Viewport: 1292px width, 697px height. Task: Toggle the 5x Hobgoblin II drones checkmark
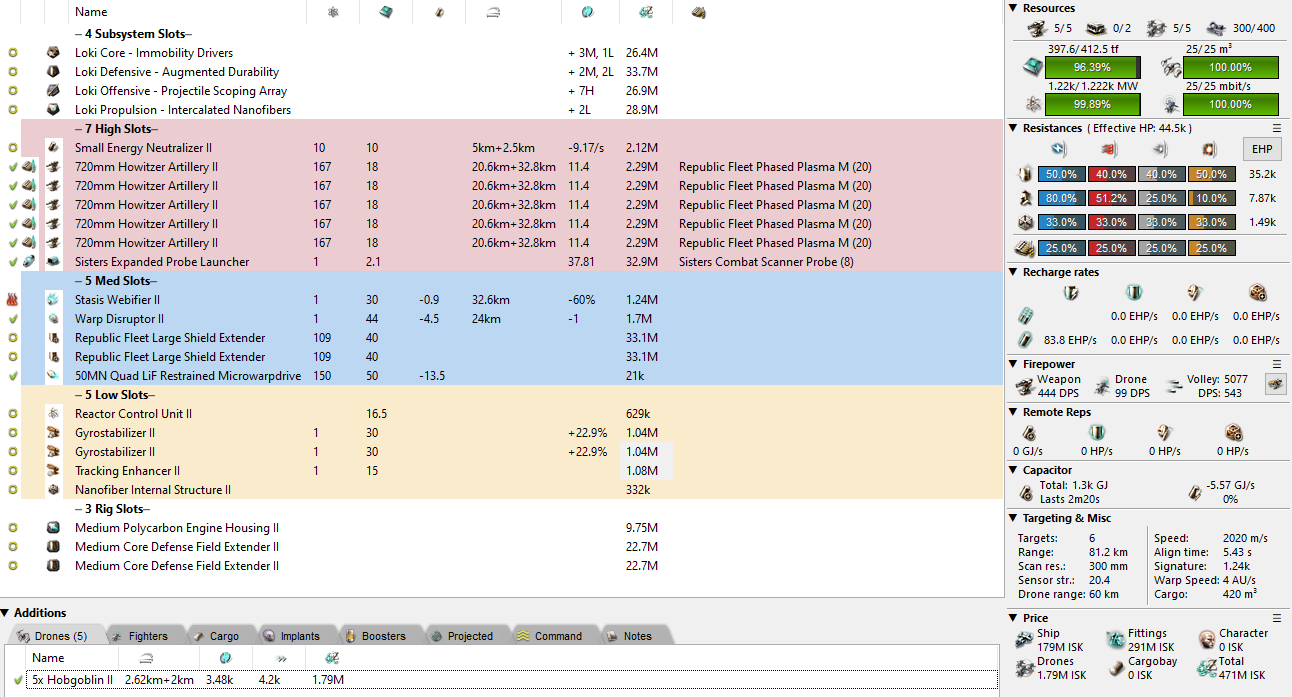18,680
